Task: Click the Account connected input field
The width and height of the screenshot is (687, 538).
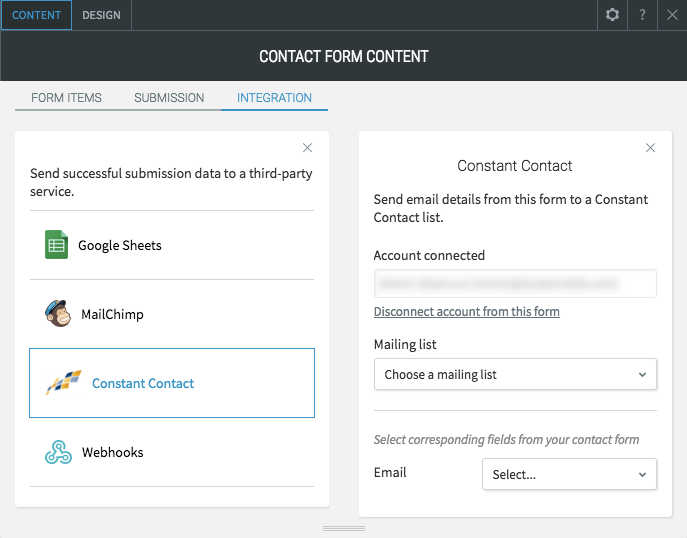Action: (x=515, y=283)
